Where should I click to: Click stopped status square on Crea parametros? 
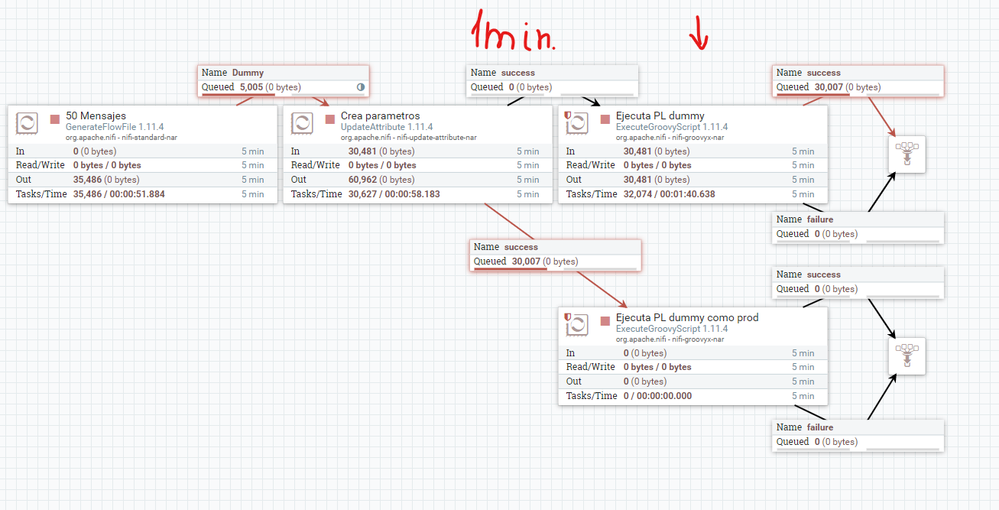pos(330,119)
